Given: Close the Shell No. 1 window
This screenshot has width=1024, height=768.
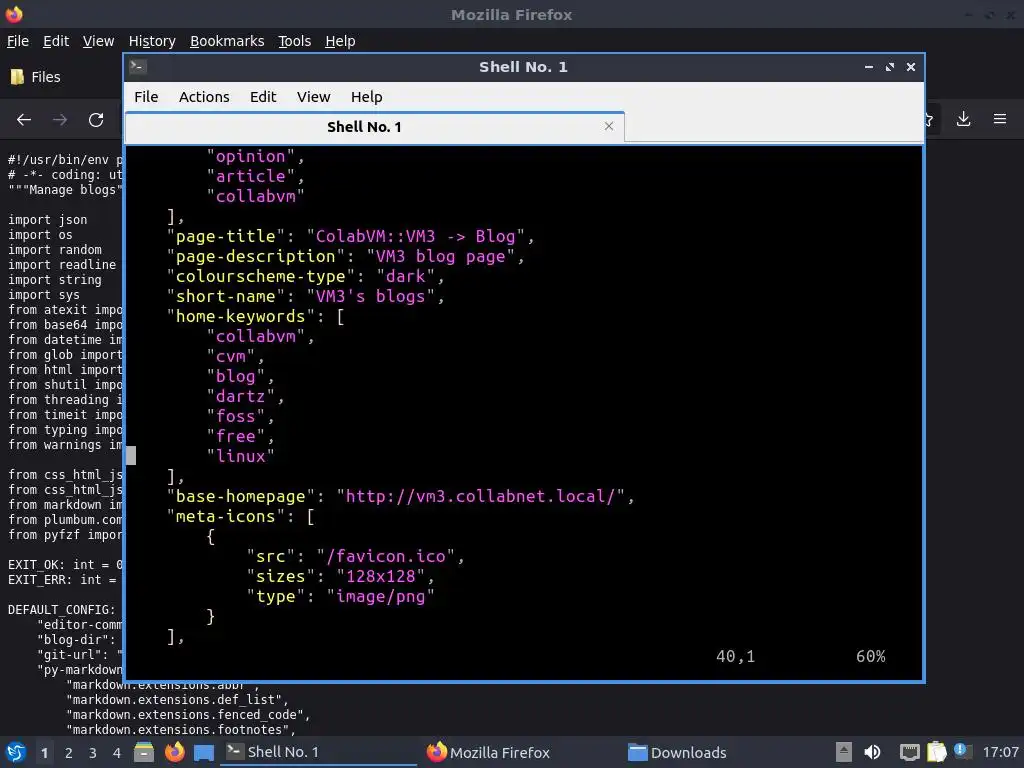Looking at the screenshot, I should point(911,67).
